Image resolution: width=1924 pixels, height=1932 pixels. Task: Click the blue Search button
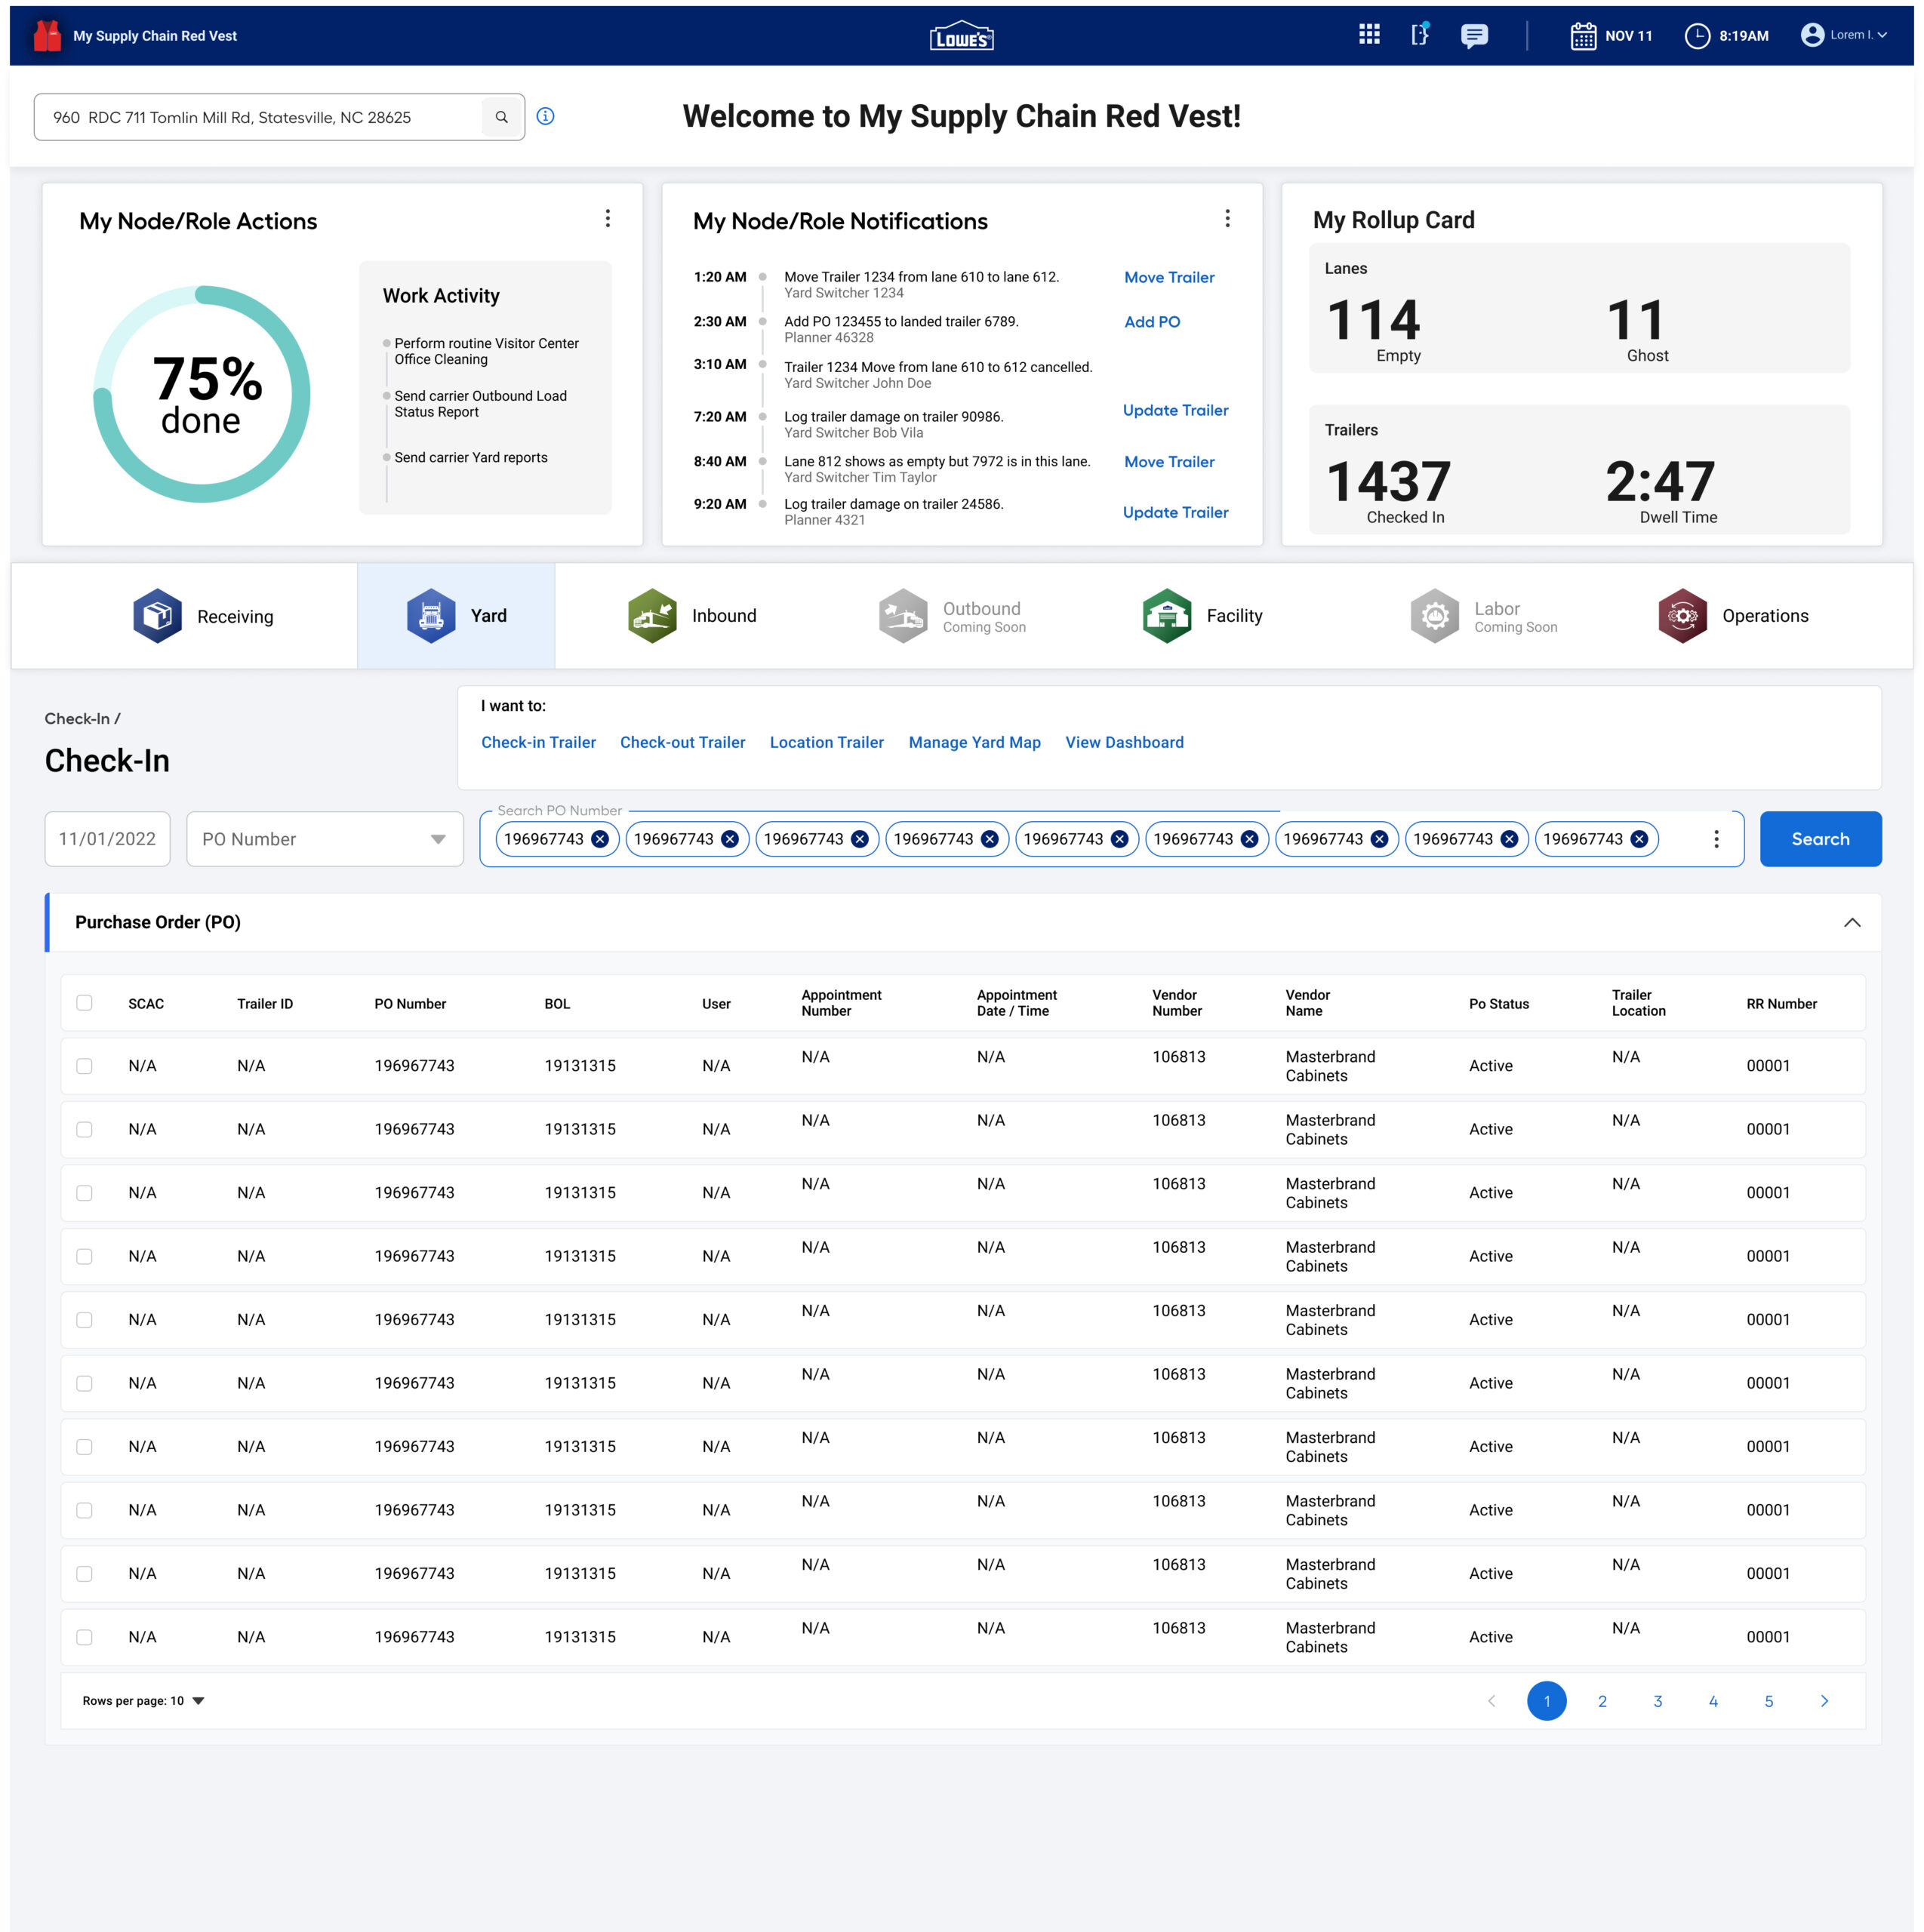coord(1820,839)
